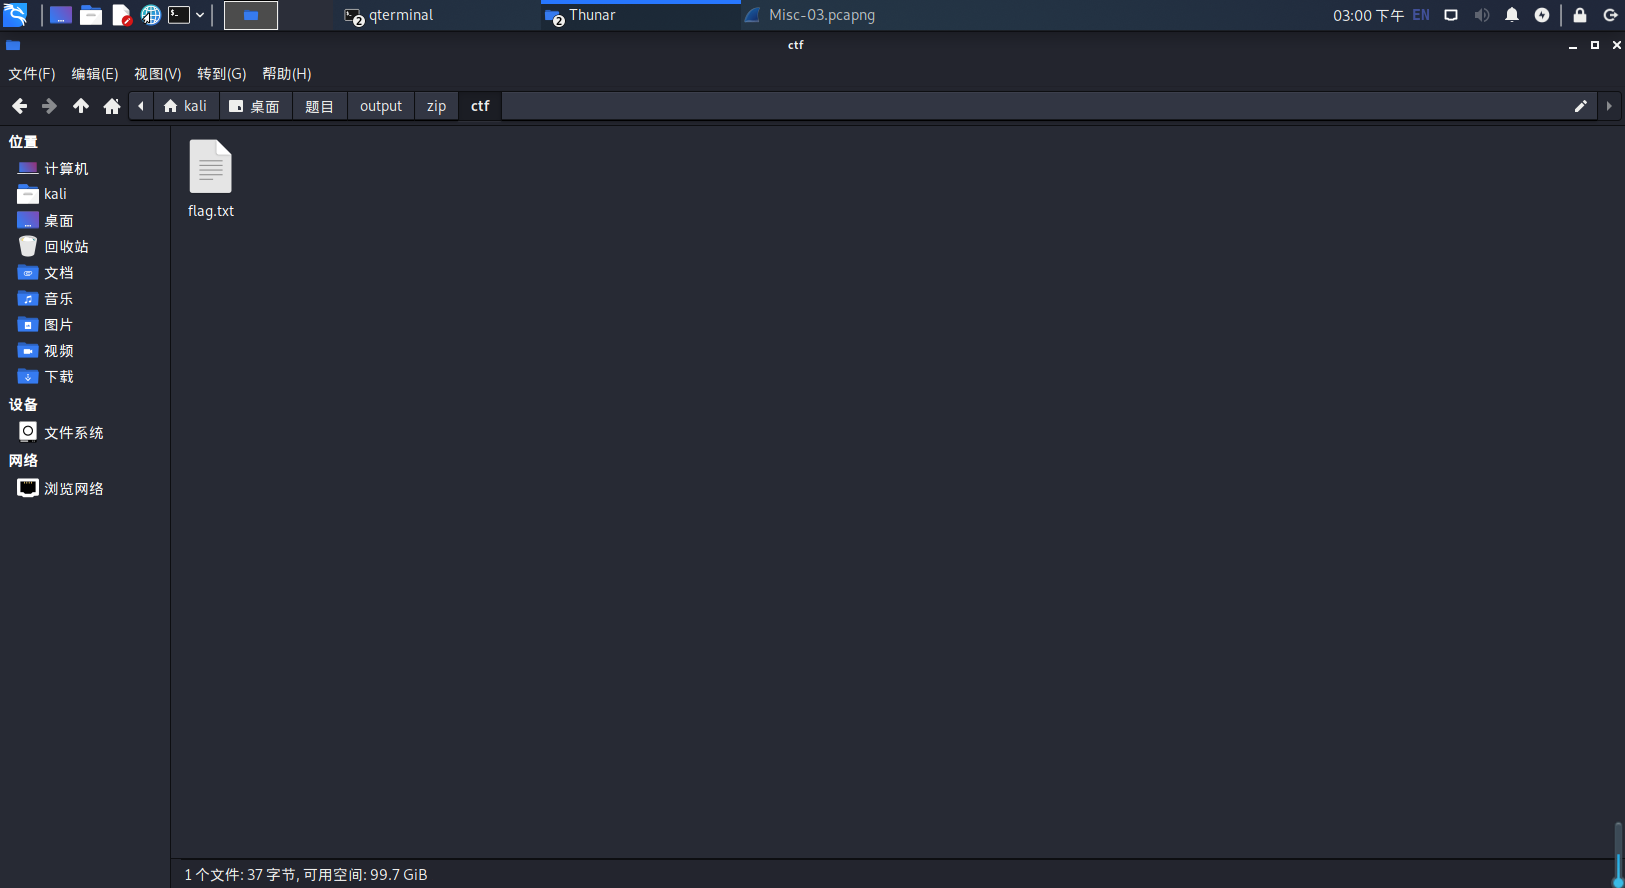Launch the text editor panel icon
1625x888 pixels.
(121, 15)
